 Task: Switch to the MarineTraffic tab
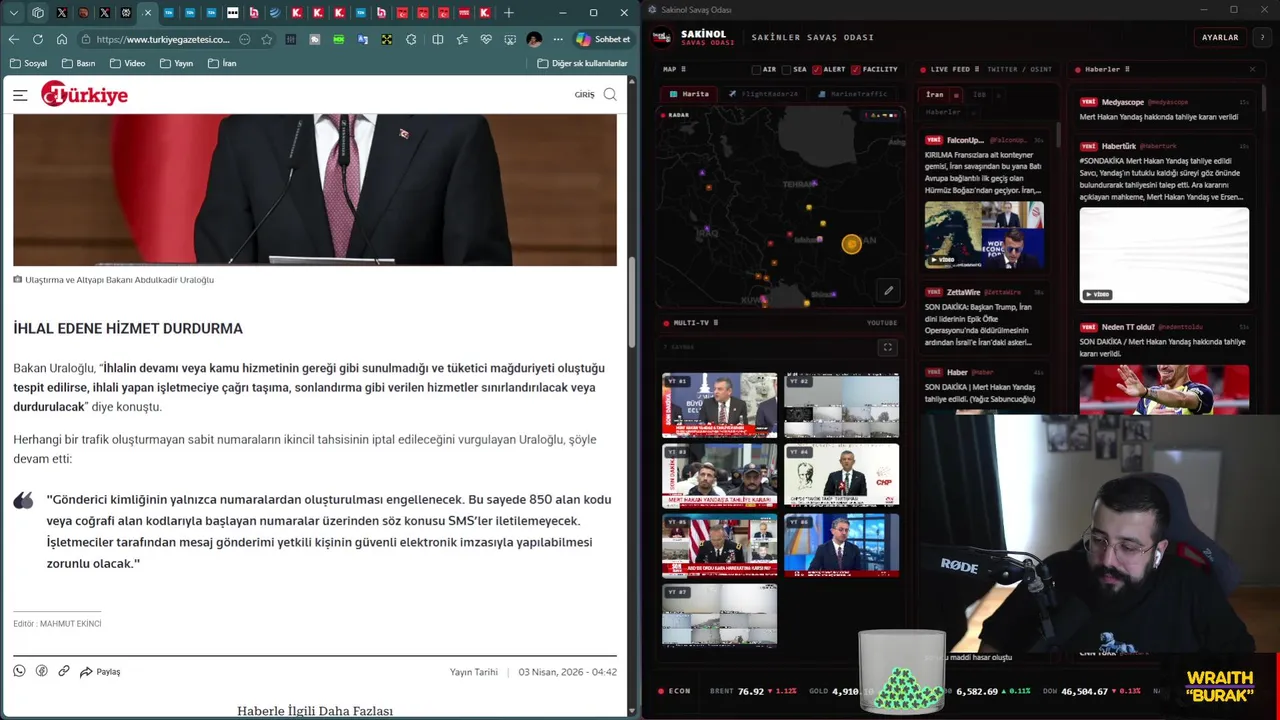[x=852, y=94]
